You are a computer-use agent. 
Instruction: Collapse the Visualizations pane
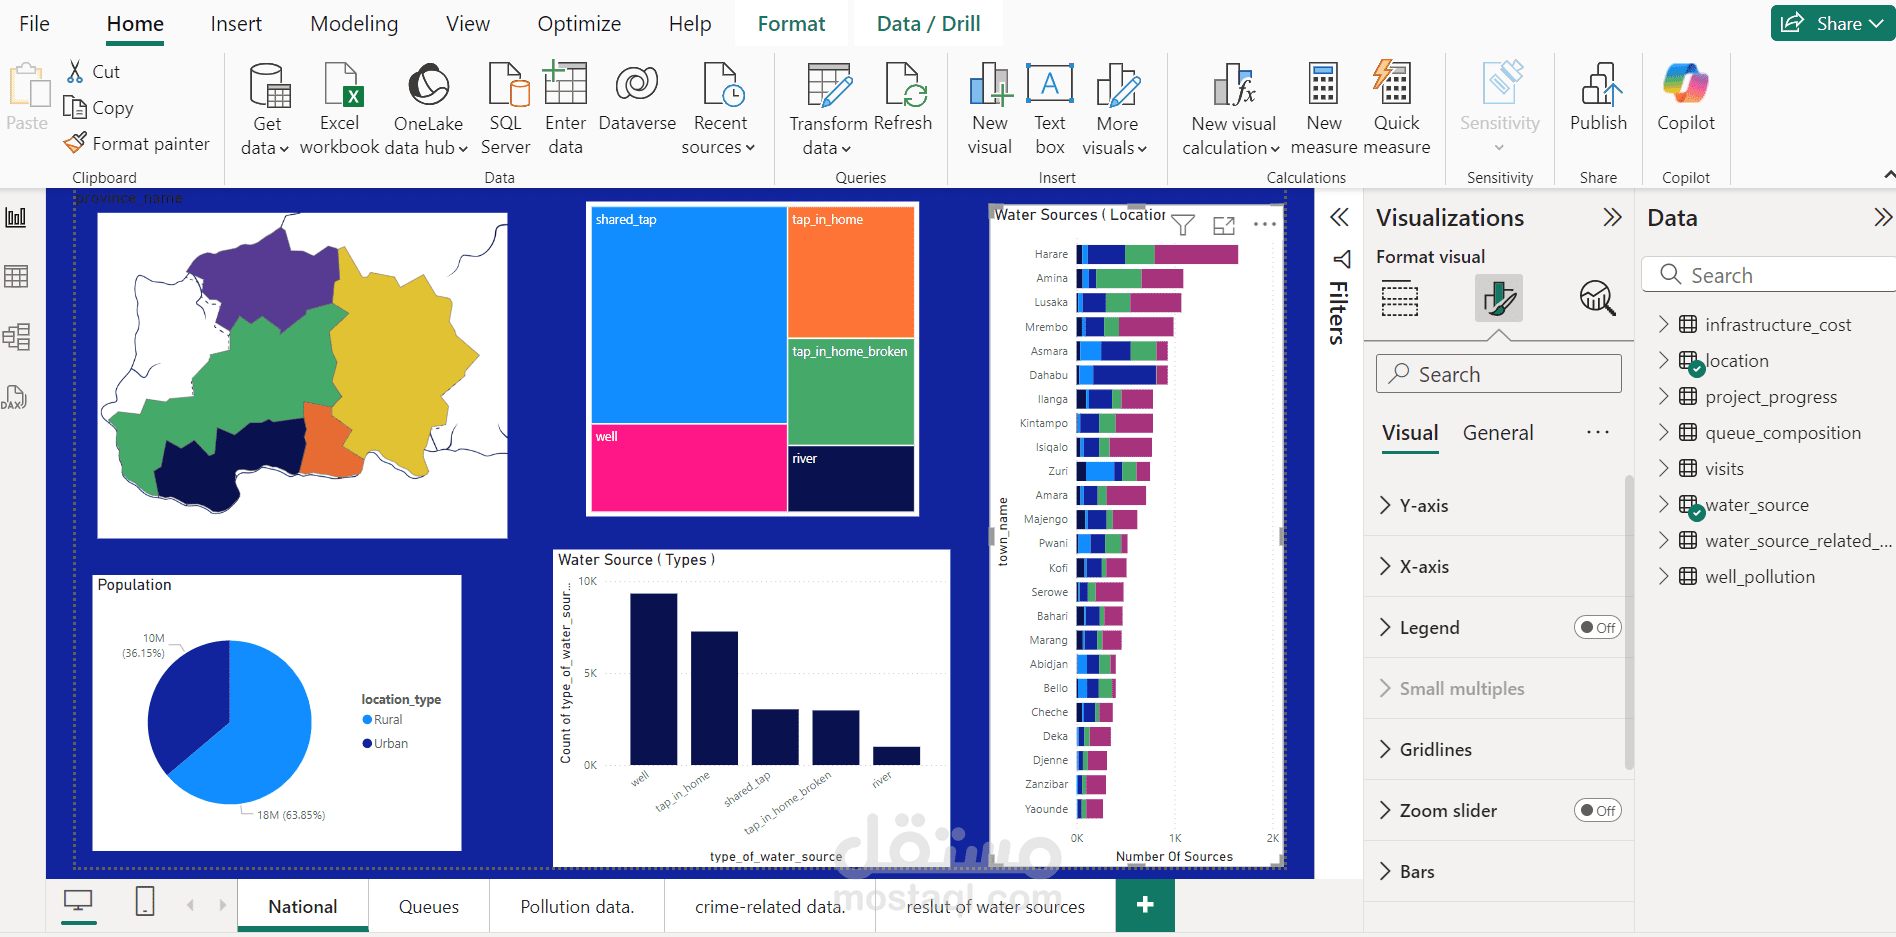pos(1612,217)
